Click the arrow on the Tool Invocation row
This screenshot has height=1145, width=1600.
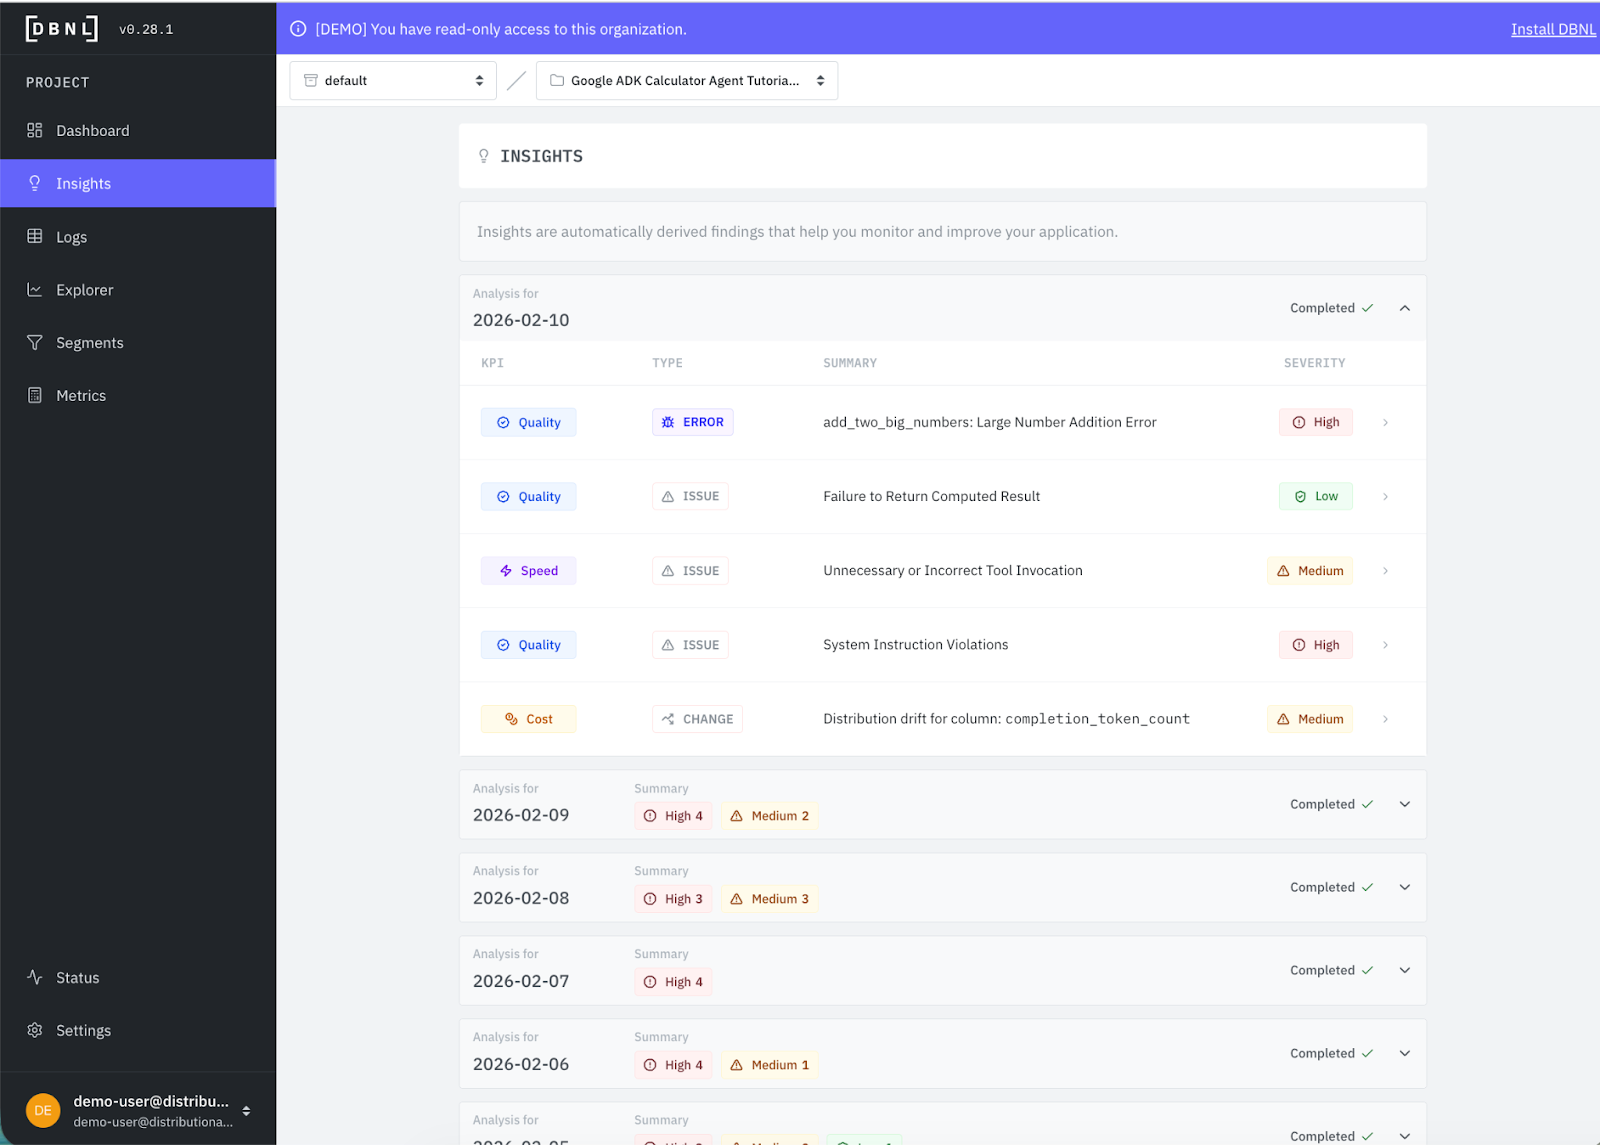(1385, 570)
